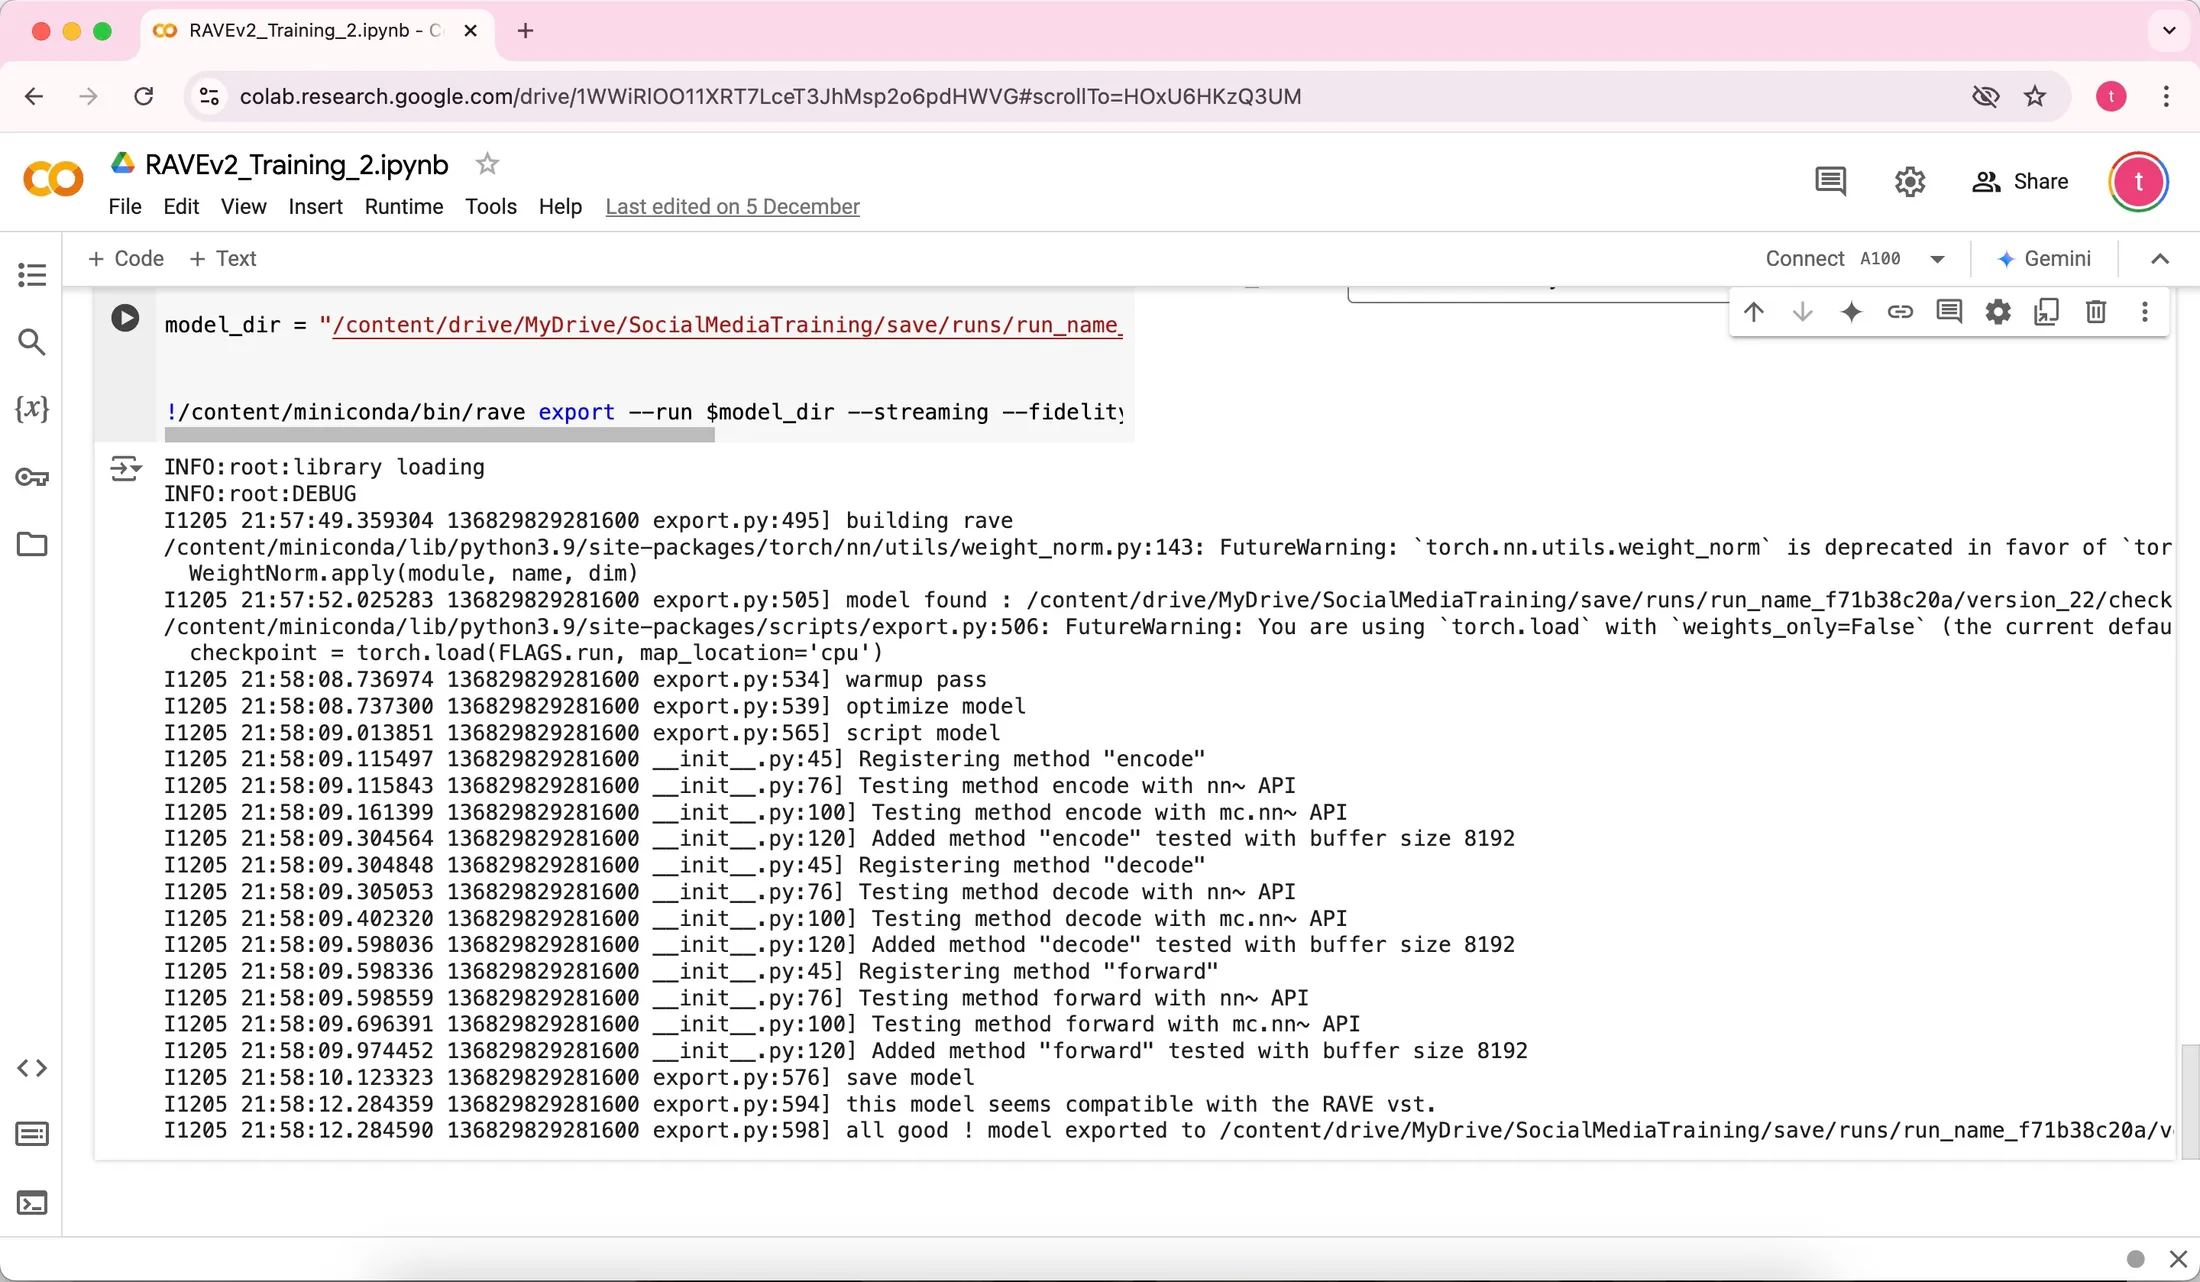This screenshot has width=2200, height=1282.
Task: Copy link to cell icon
Action: [1900, 312]
